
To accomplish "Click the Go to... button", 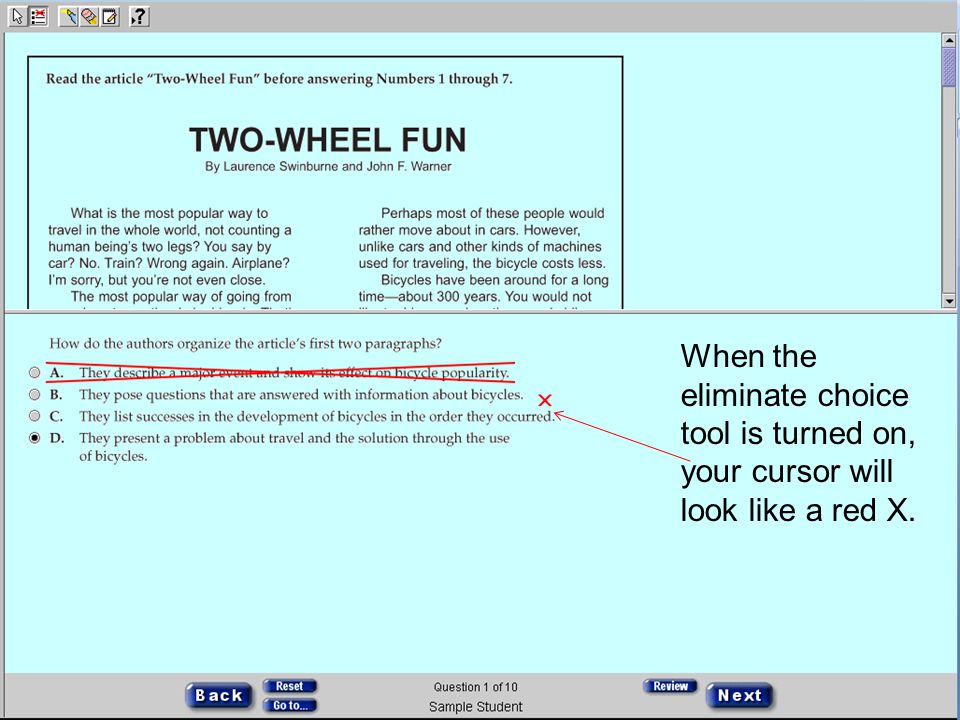I will point(290,705).
